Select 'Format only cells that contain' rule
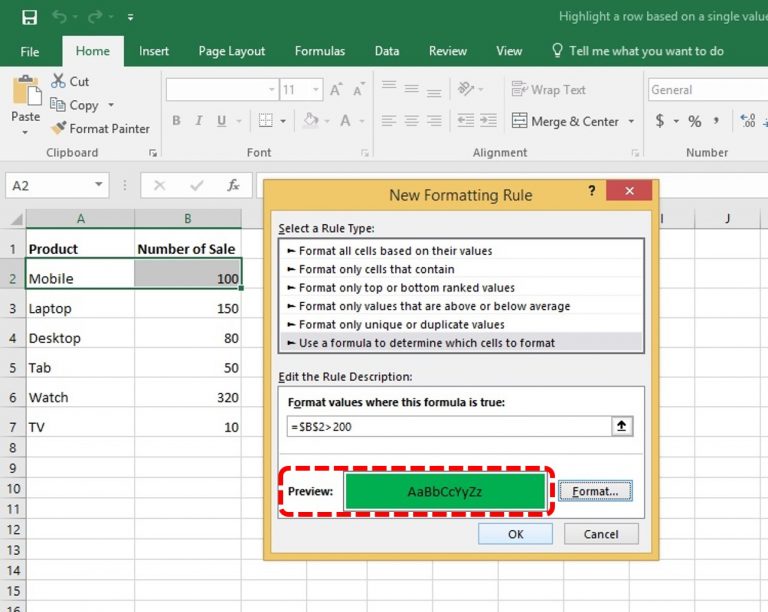 click(x=461, y=269)
